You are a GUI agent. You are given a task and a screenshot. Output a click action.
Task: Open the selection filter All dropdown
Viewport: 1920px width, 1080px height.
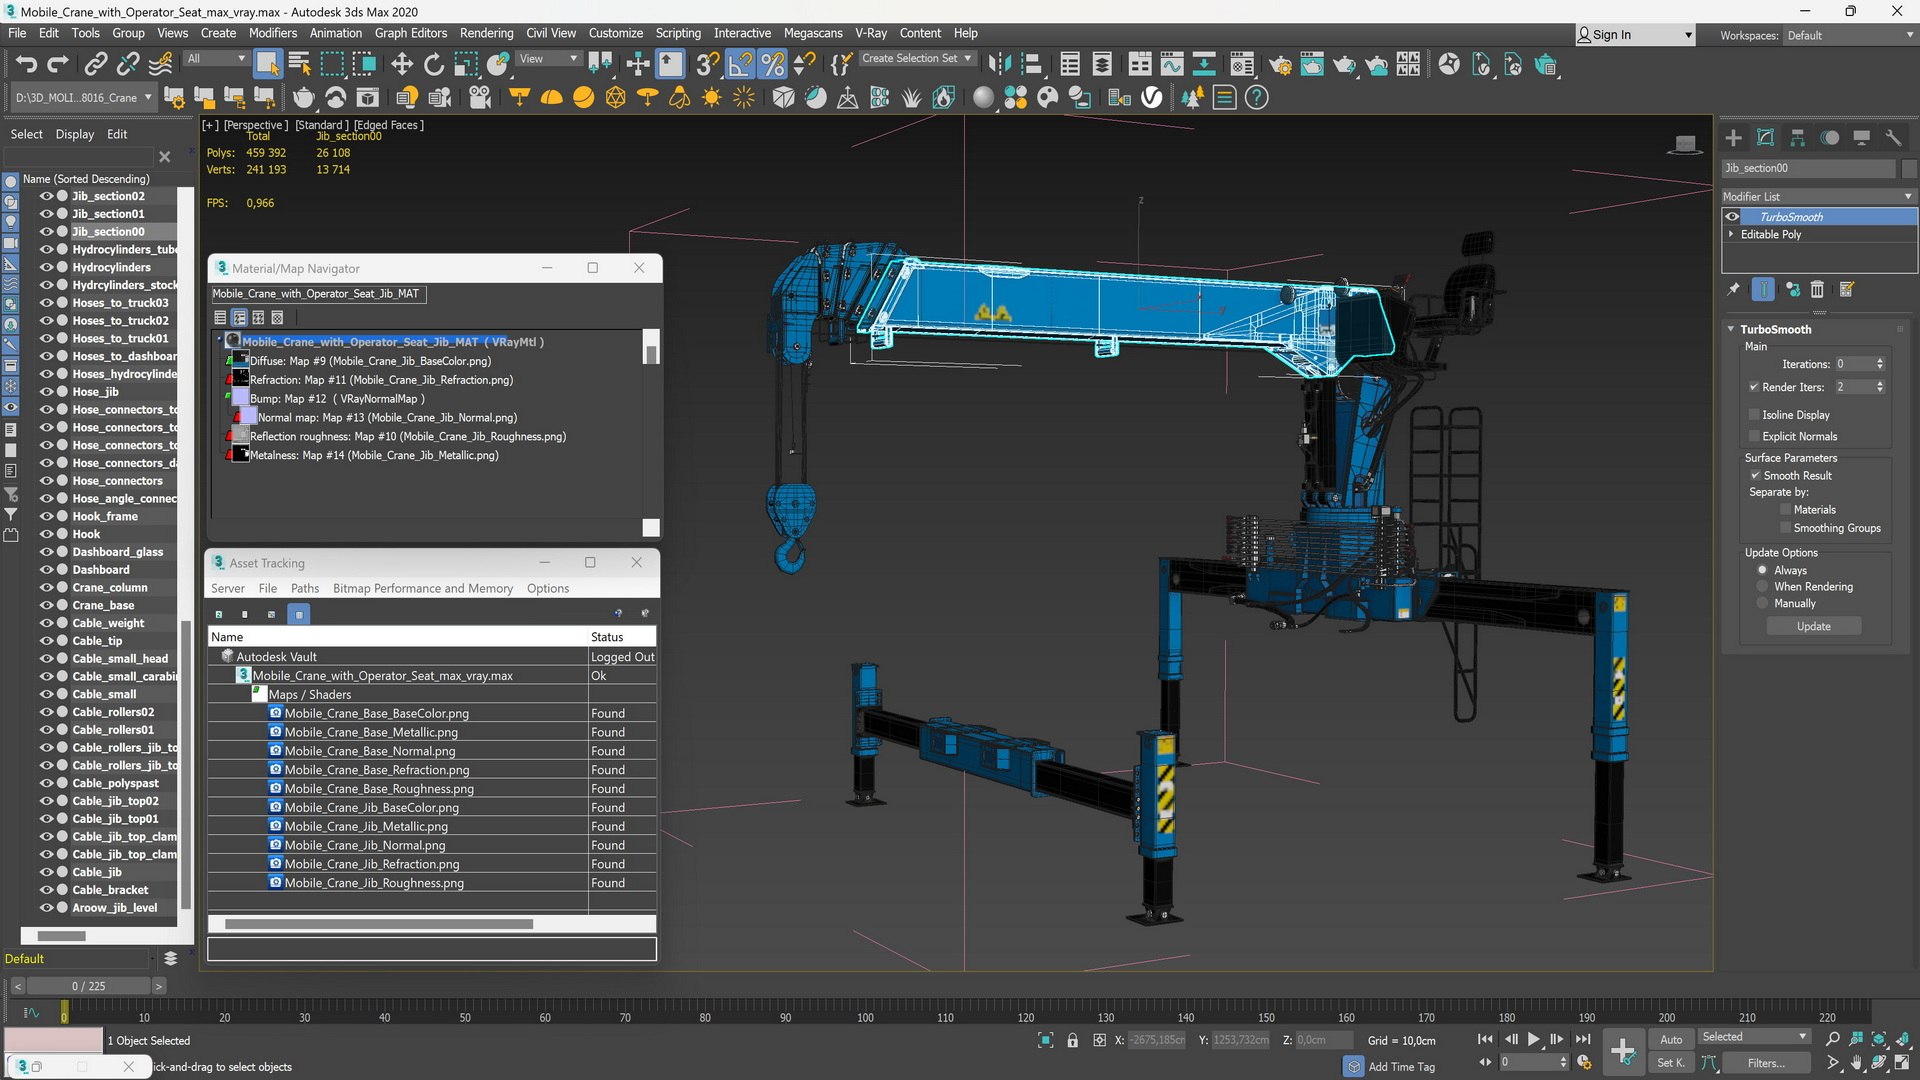(x=216, y=59)
